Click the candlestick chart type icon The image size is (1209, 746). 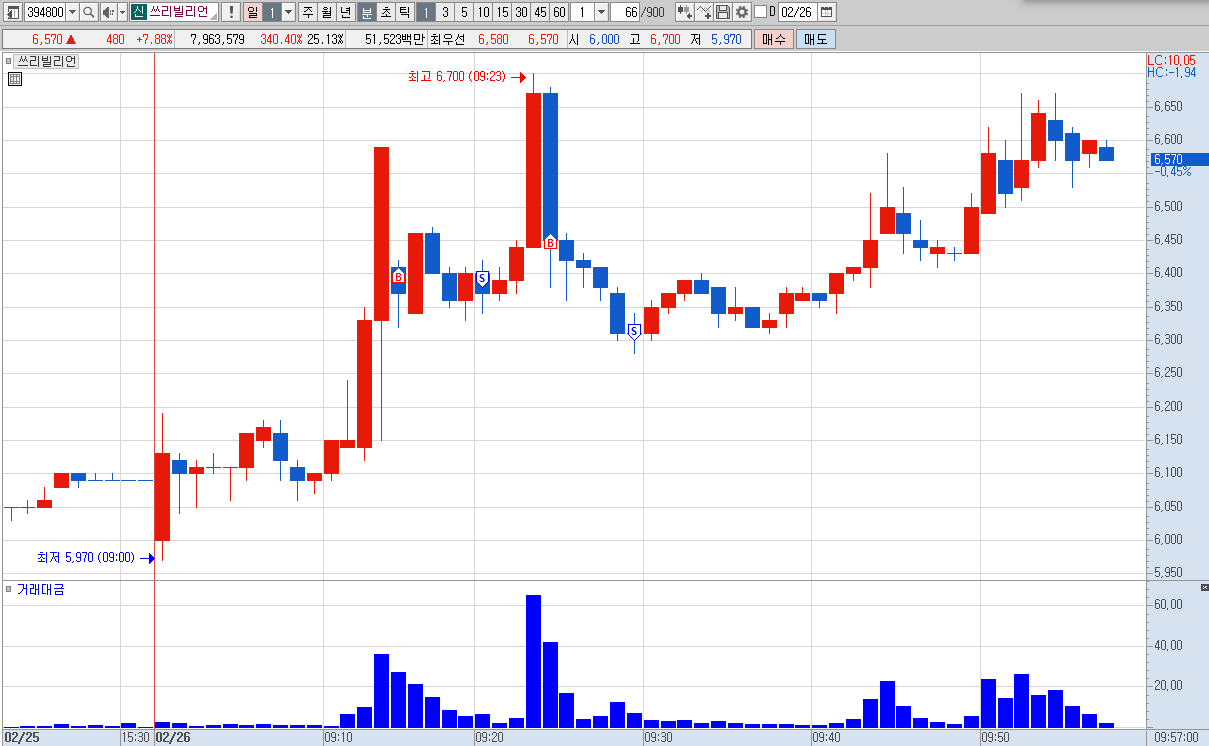[x=685, y=12]
